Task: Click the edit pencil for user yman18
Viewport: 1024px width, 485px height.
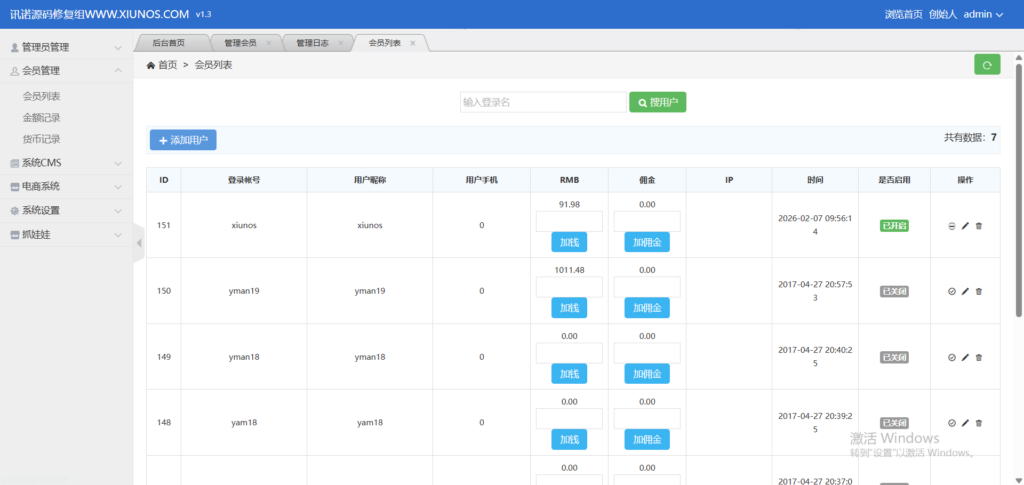Action: [965, 358]
